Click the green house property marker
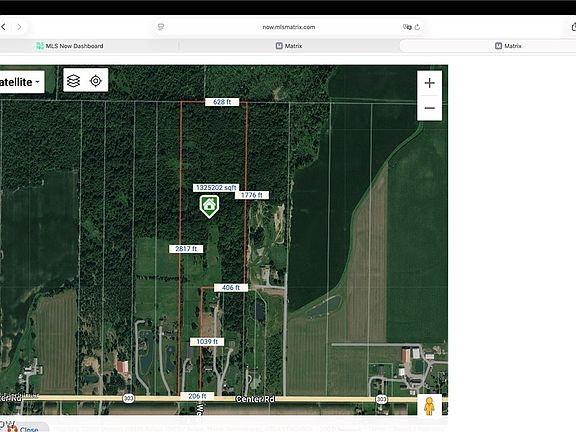576x432 pixels. 209,206
